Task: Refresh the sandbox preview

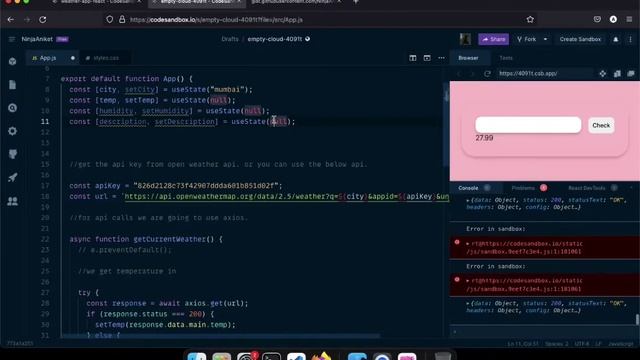Action: click(x=487, y=74)
